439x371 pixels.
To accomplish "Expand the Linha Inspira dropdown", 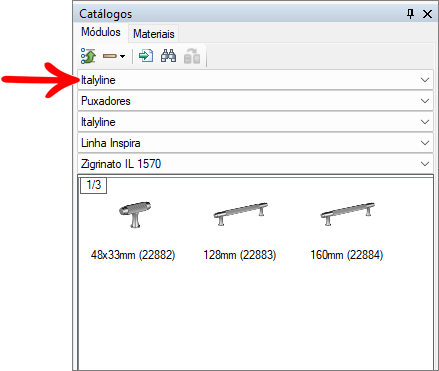I will click(x=255, y=143).
